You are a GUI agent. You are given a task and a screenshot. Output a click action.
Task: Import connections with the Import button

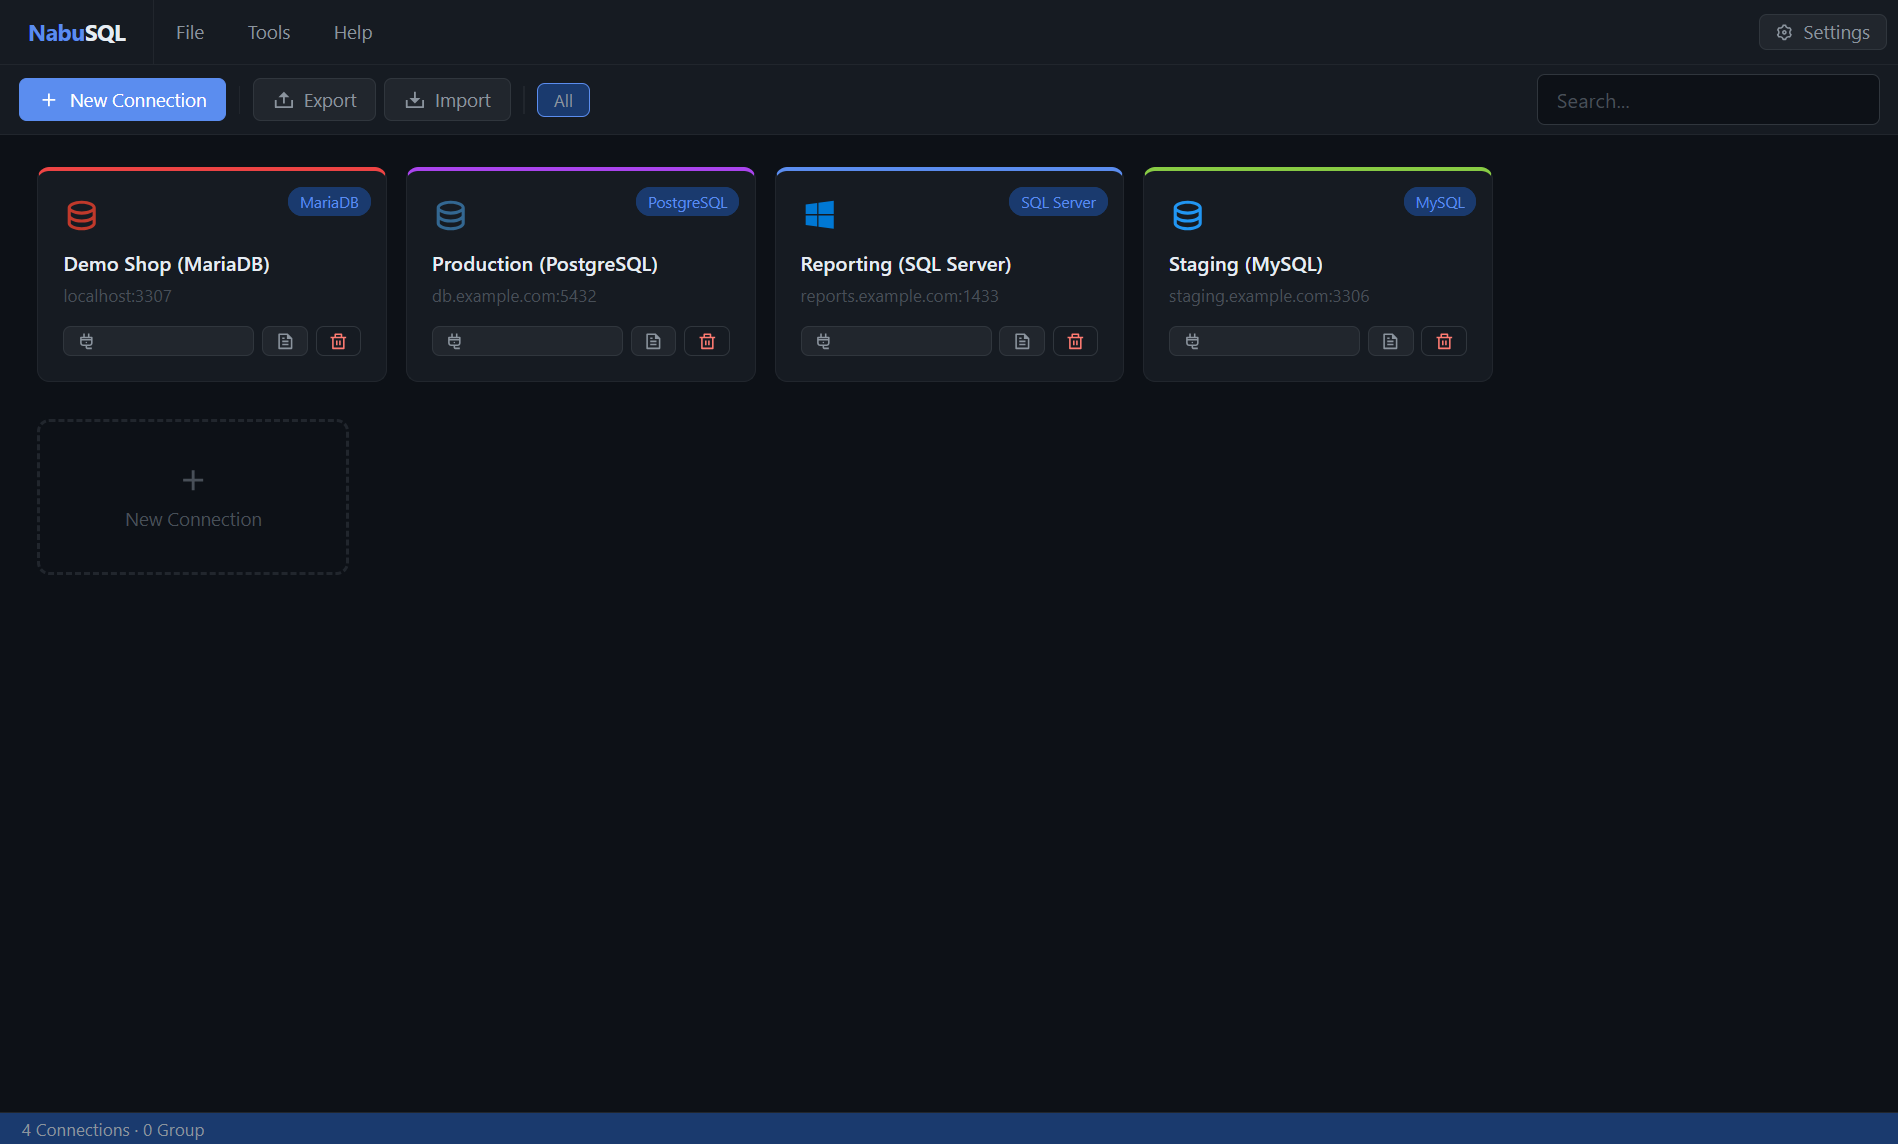pyautogui.click(x=447, y=100)
